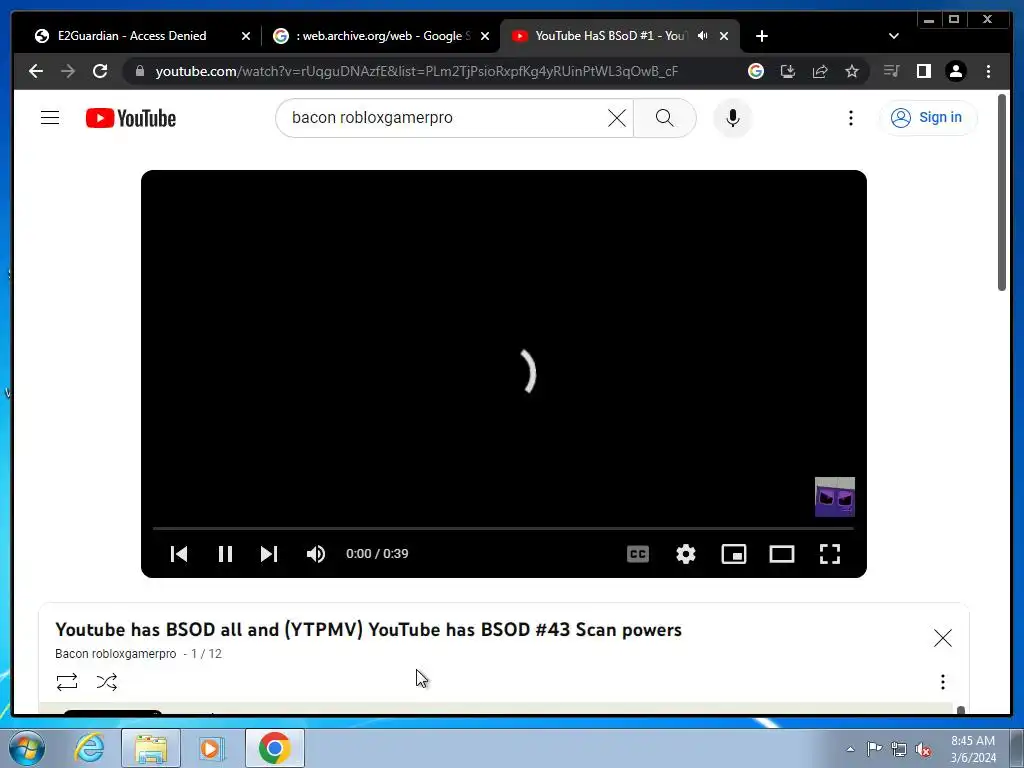Toggle closed captions on the video

pos(638,554)
